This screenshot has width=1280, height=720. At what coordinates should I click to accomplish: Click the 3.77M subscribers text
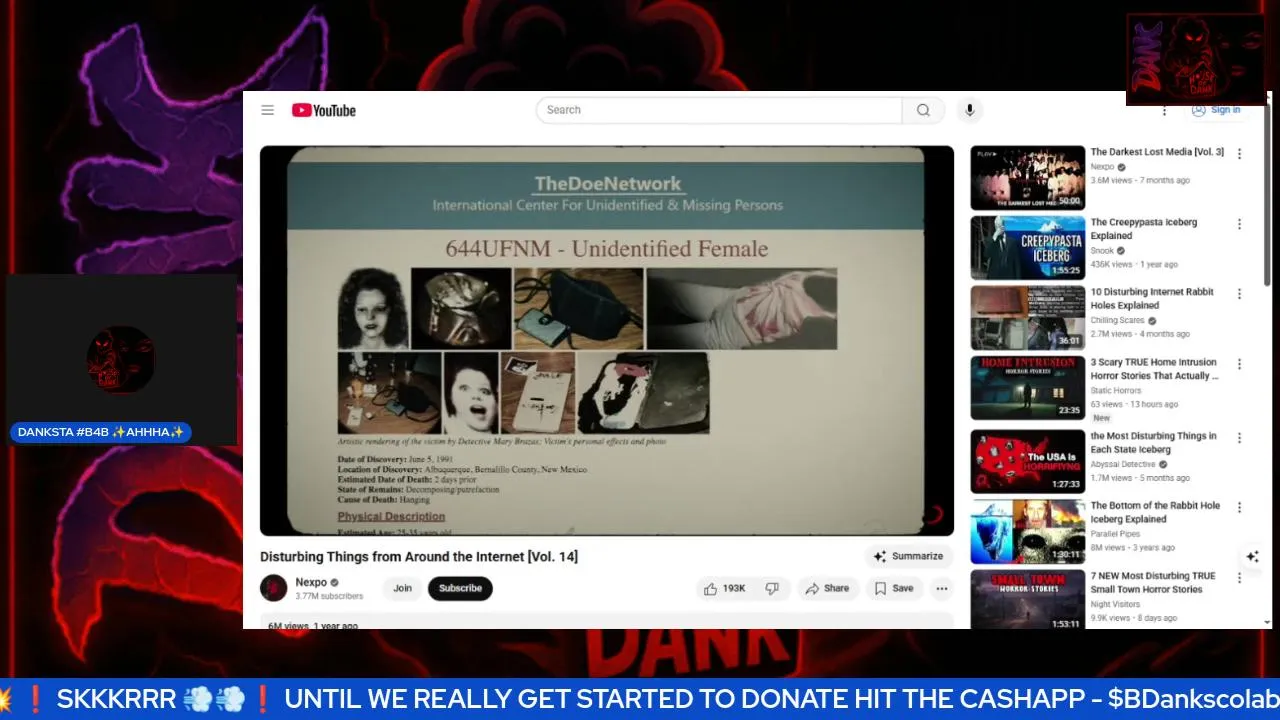pyautogui.click(x=329, y=596)
